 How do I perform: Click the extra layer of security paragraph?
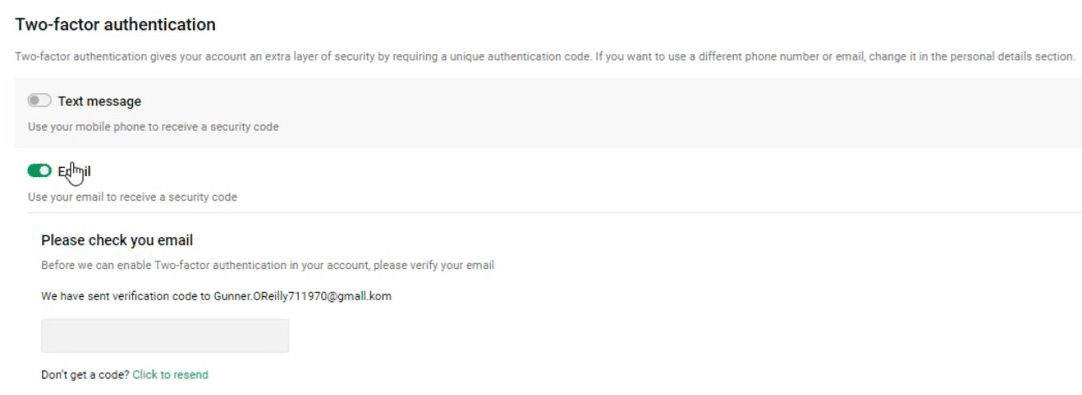[x=545, y=57]
